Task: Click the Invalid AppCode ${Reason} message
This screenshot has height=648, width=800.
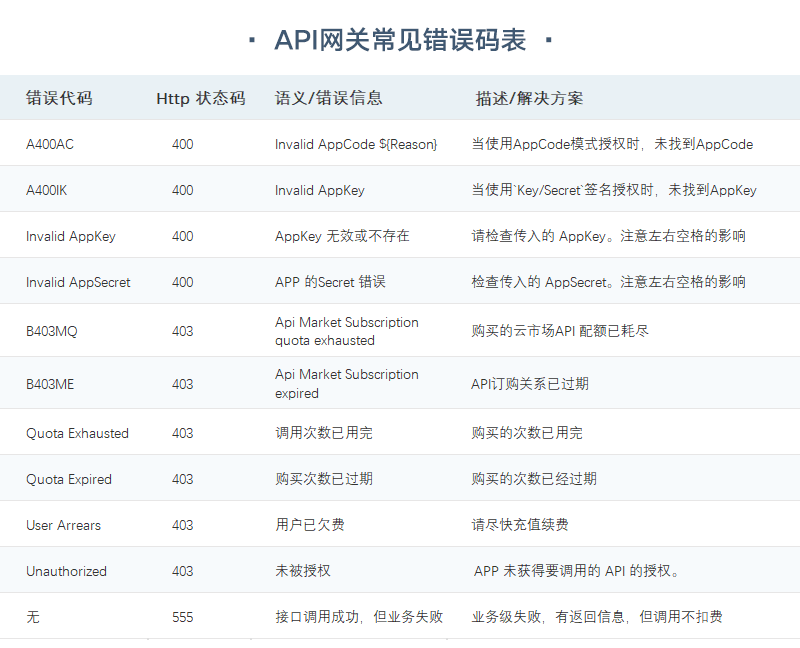Action: pyautogui.click(x=356, y=144)
